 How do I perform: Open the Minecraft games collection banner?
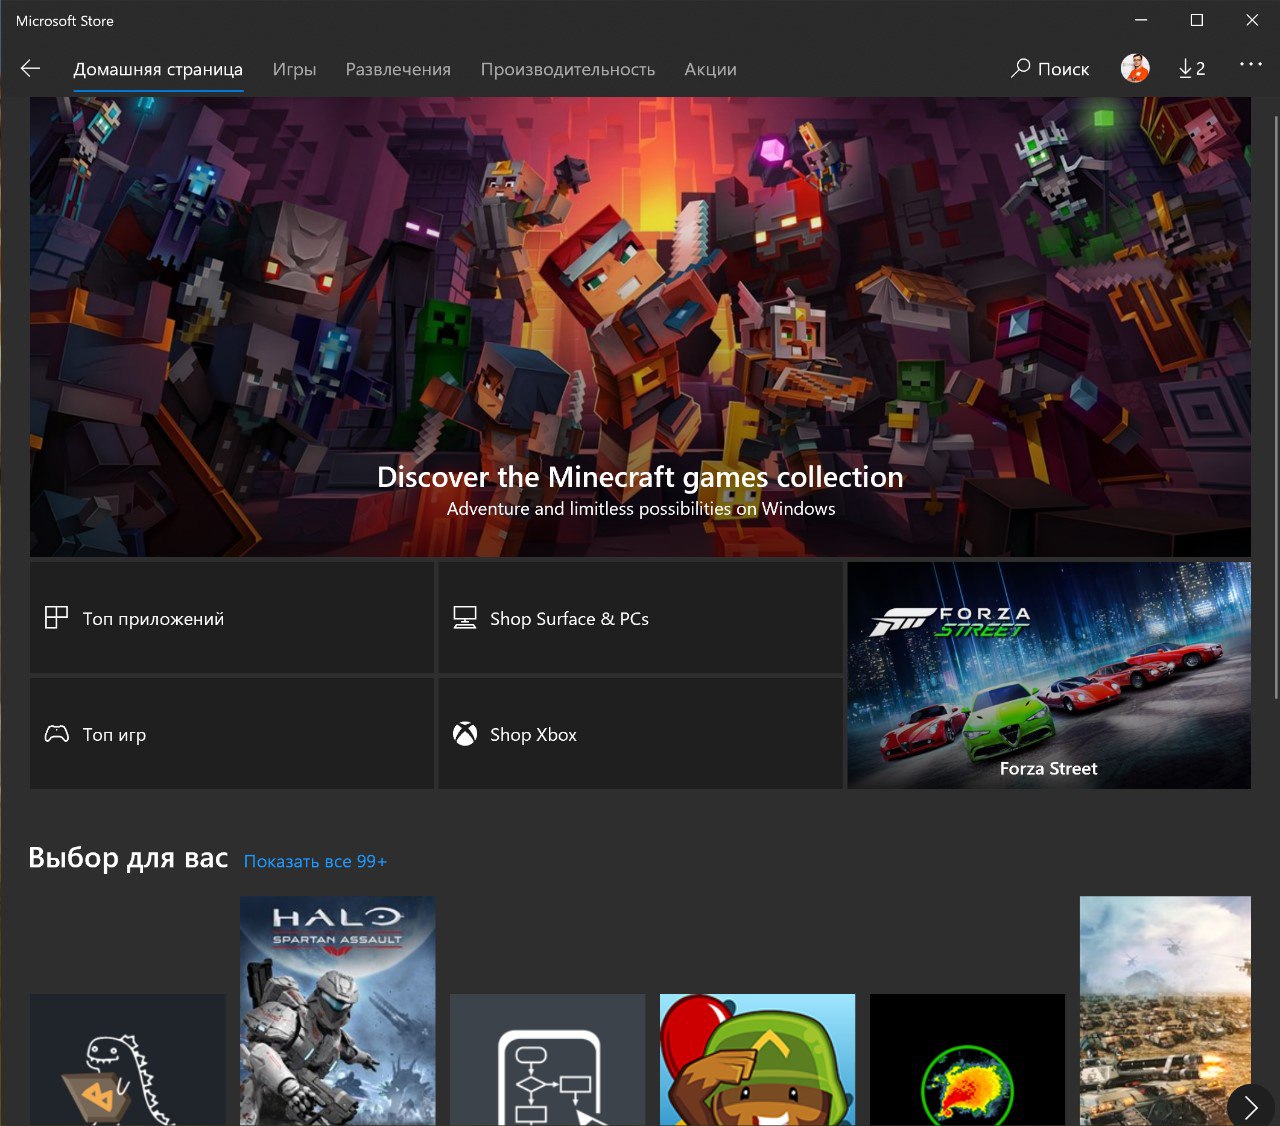[640, 327]
